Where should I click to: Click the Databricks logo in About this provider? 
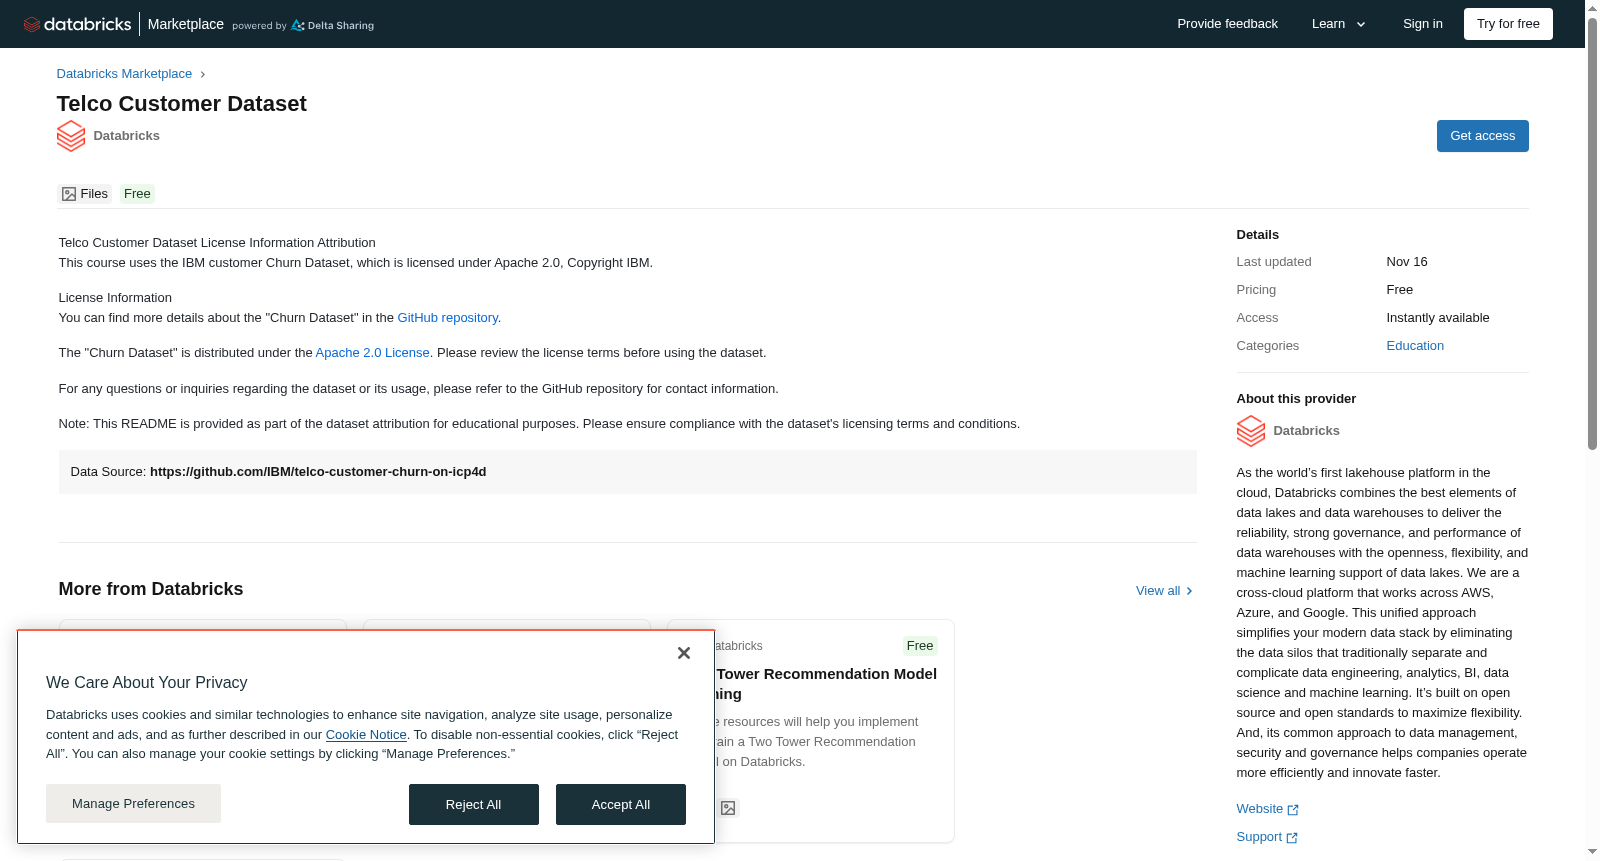click(1251, 431)
